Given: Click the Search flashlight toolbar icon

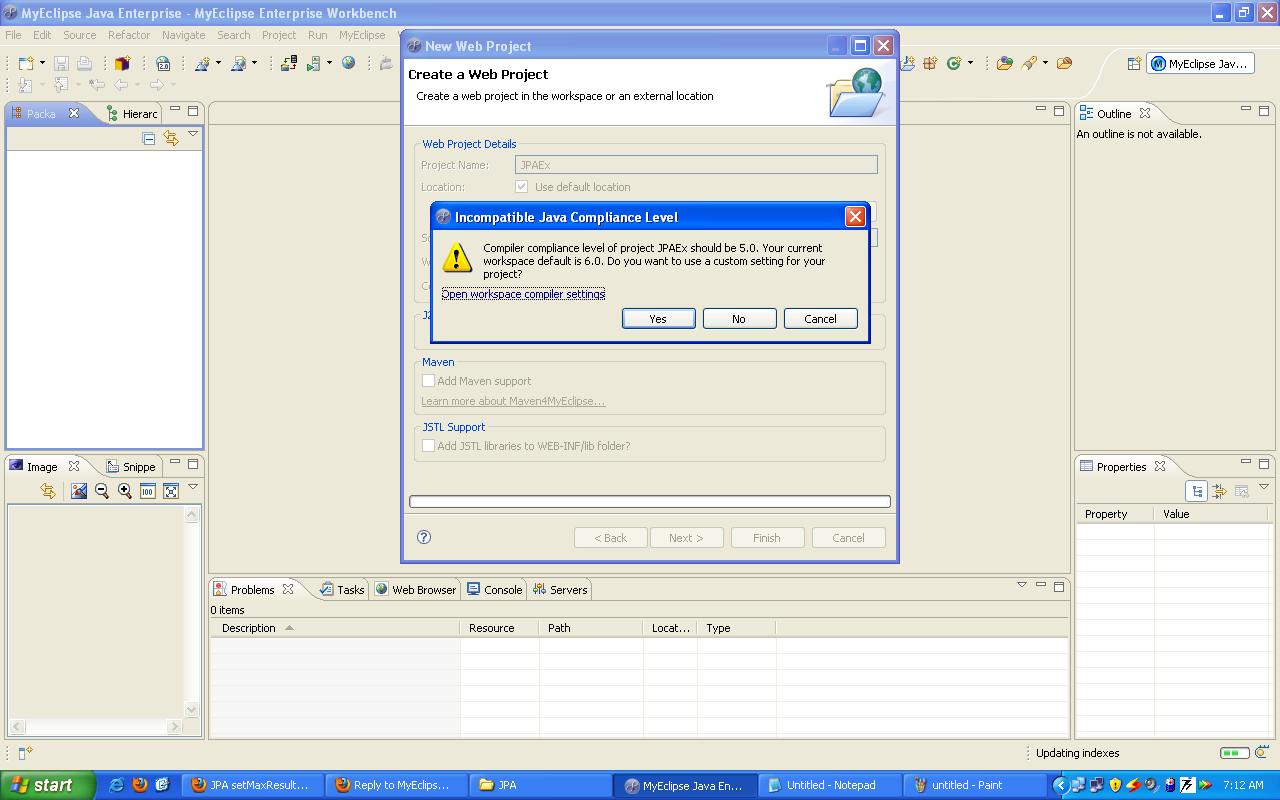Looking at the screenshot, I should coord(1029,63).
